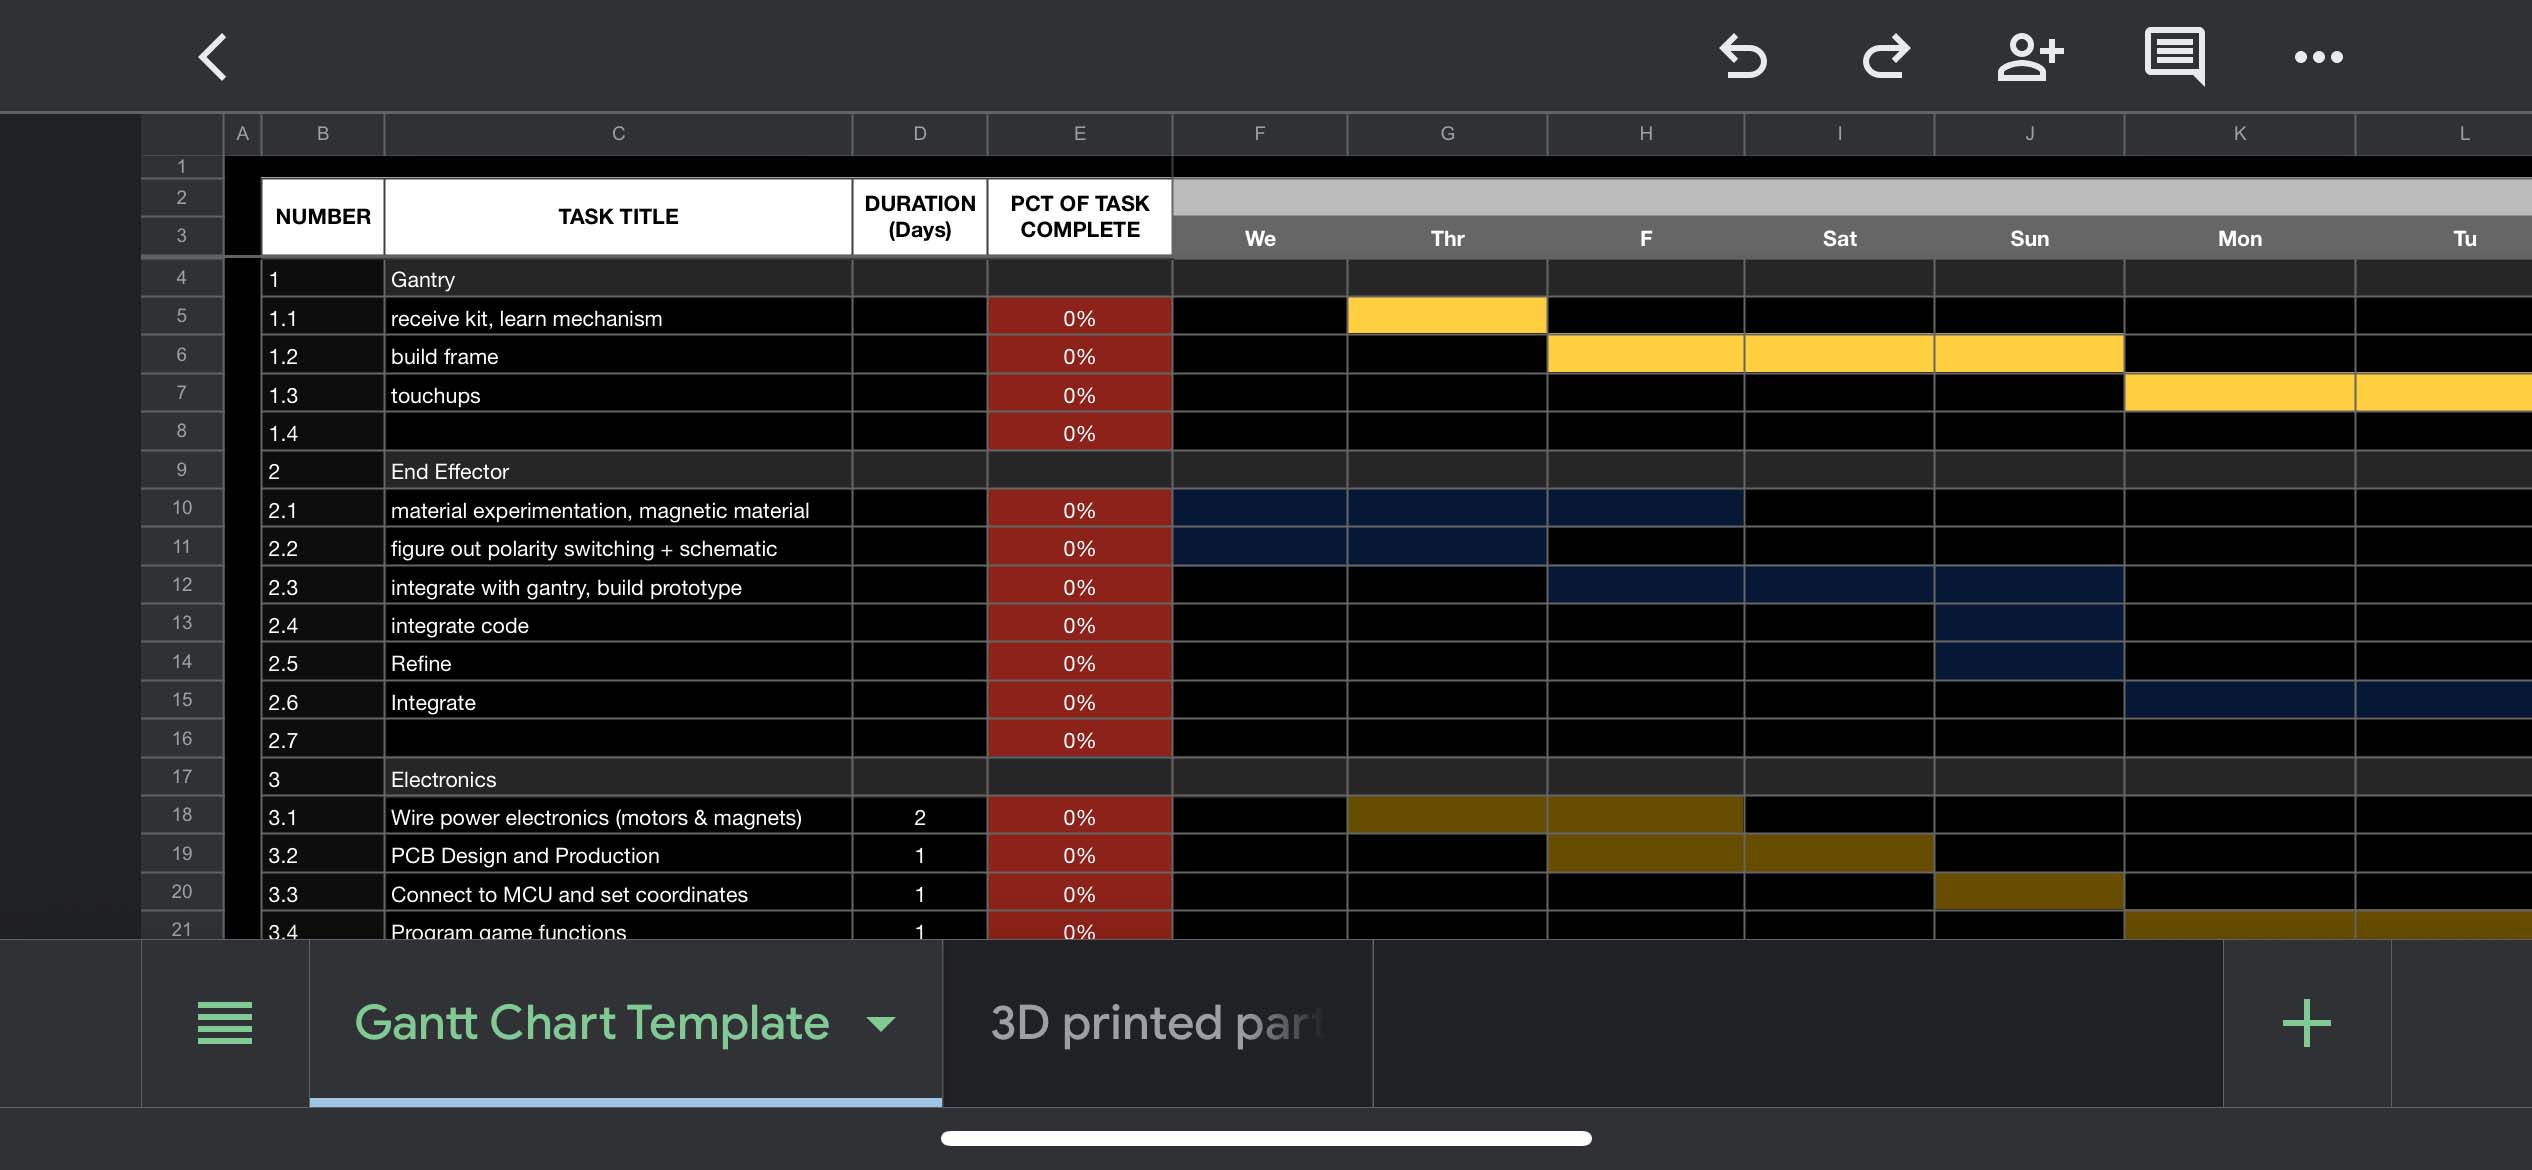
Task: Click the redo icon
Action: tap(1886, 57)
